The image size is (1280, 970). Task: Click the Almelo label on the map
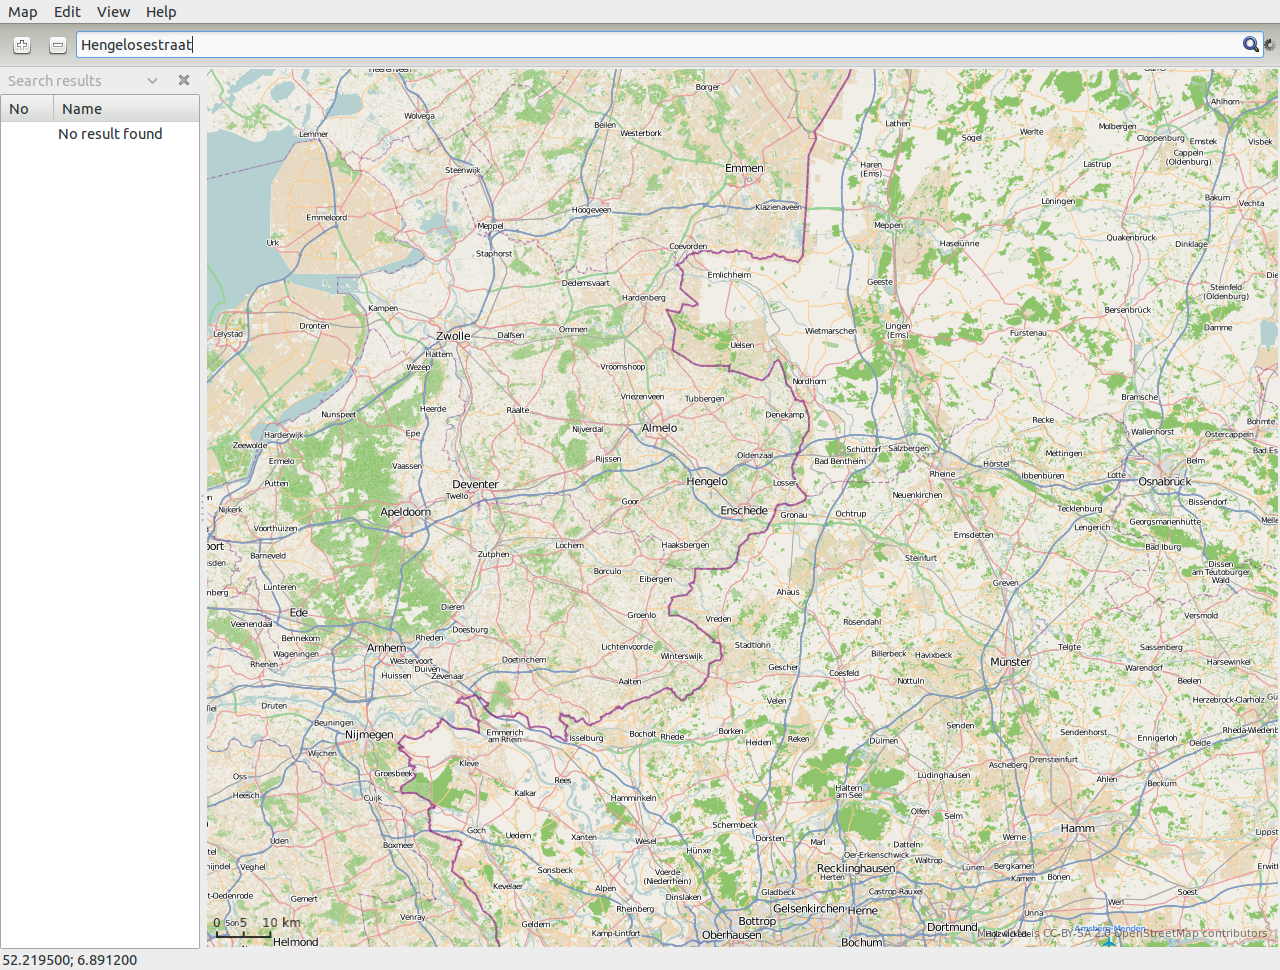(x=659, y=428)
